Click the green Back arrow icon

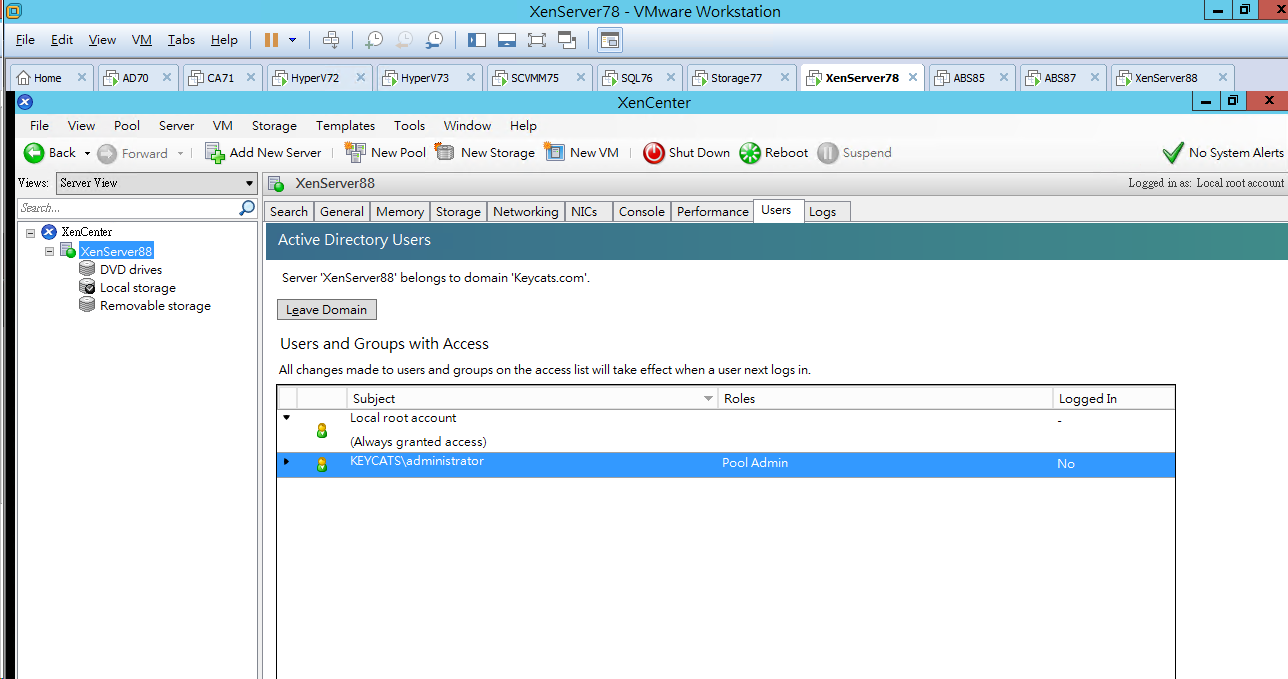pos(34,153)
